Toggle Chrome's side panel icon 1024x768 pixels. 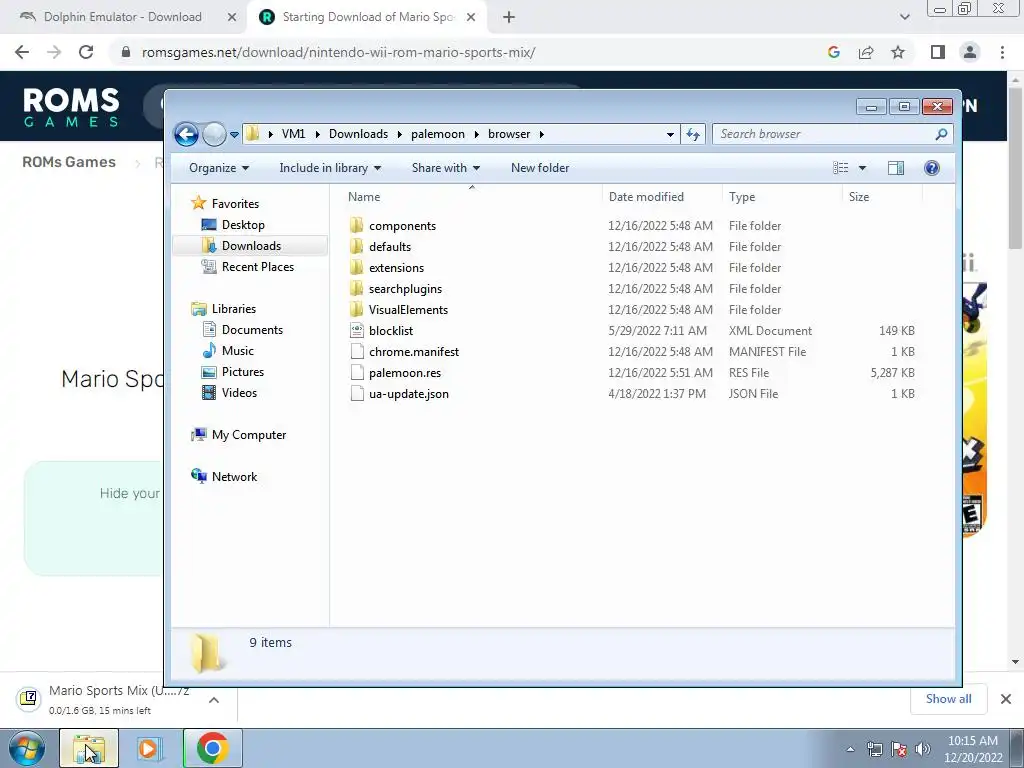click(938, 52)
